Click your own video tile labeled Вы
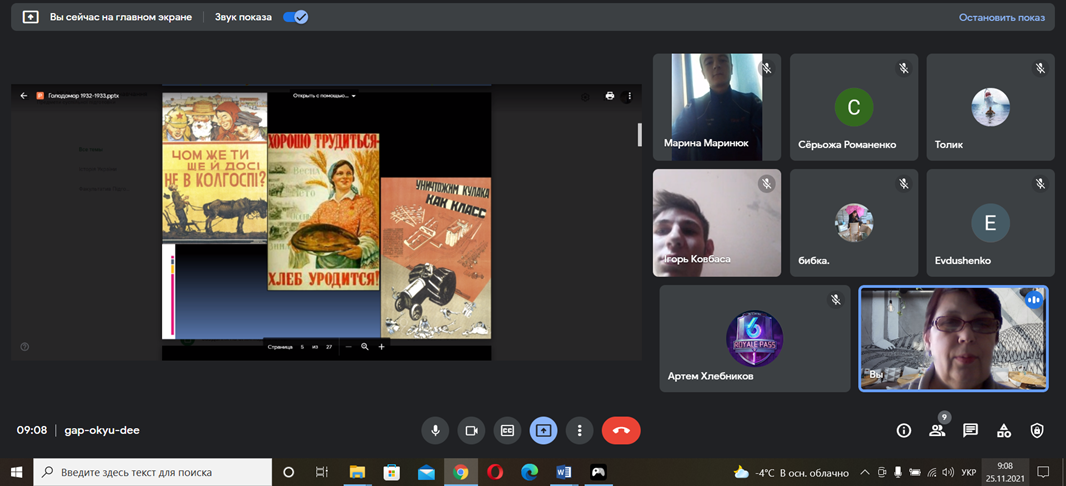This screenshot has width=1066, height=486. point(953,339)
